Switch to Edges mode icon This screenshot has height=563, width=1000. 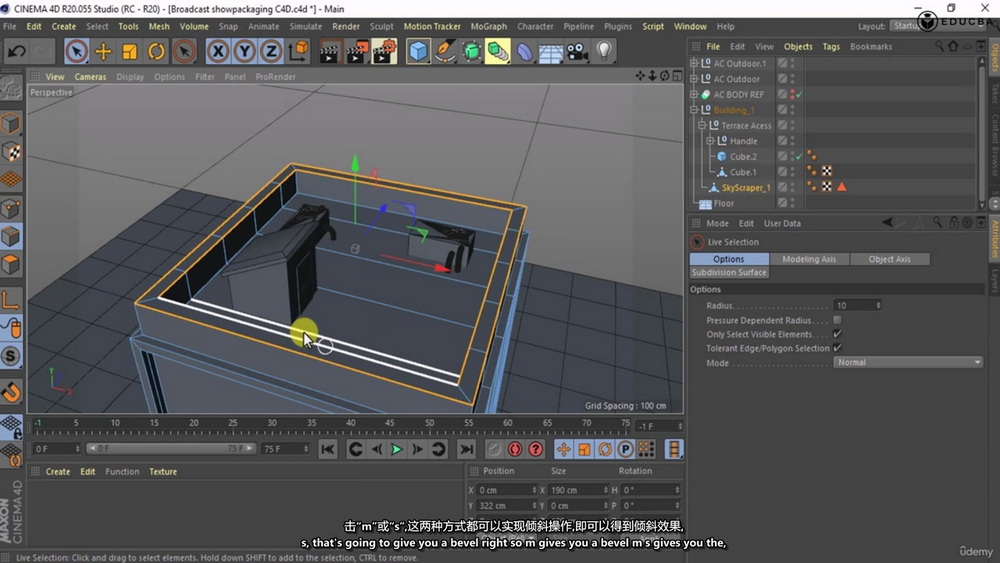[x=11, y=237]
